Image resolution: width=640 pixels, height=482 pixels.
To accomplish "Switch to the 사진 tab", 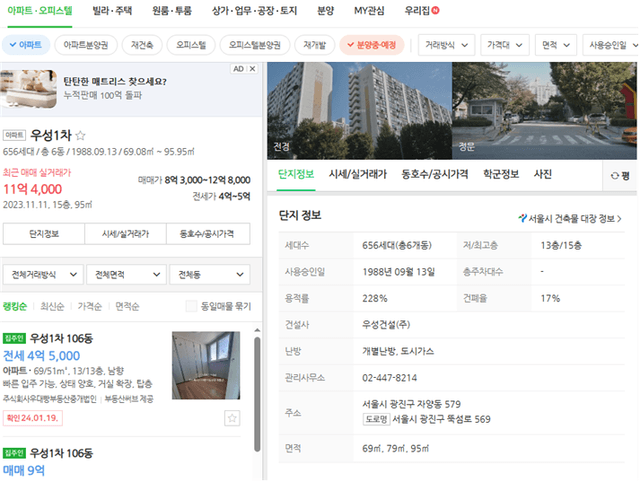I will 543,175.
